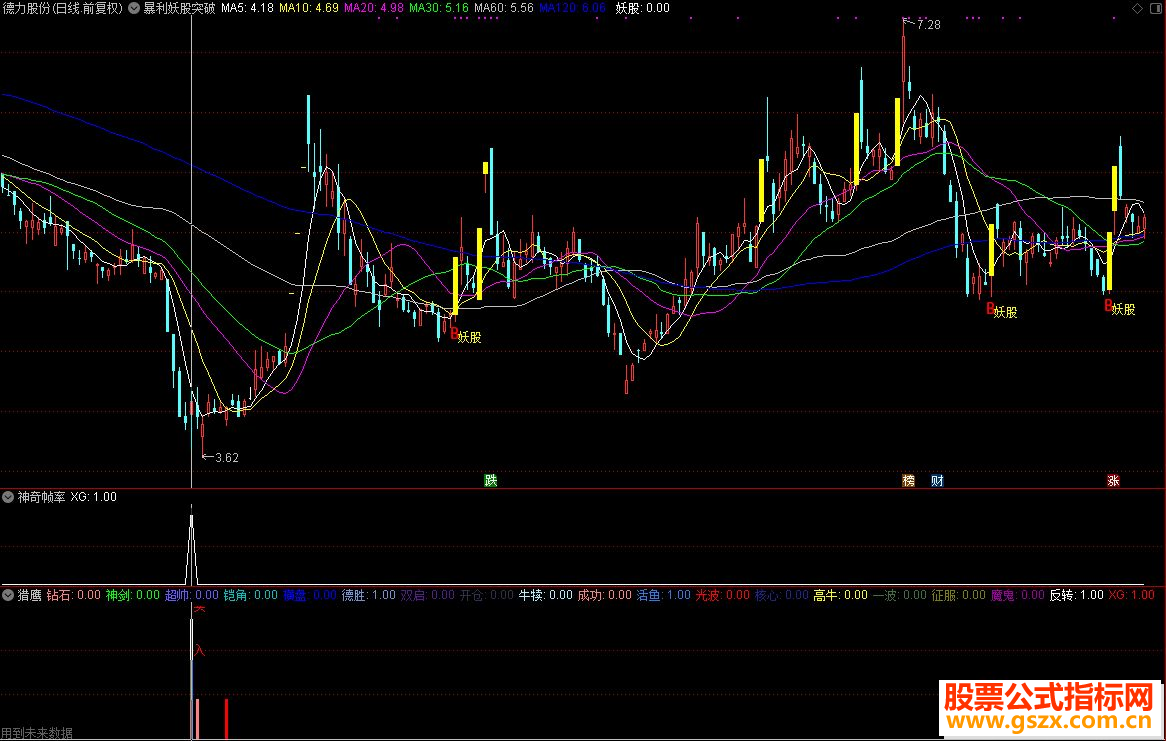1166x741 pixels.
Task: Click the MA5: 4.18 label
Action: click(x=248, y=8)
